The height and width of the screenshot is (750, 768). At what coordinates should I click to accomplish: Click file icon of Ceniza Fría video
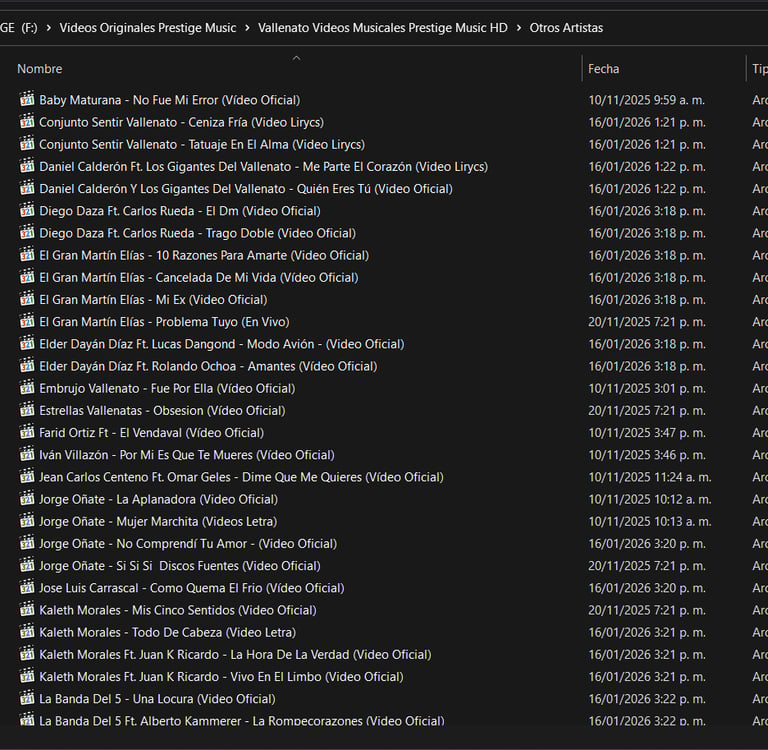click(x=27, y=121)
